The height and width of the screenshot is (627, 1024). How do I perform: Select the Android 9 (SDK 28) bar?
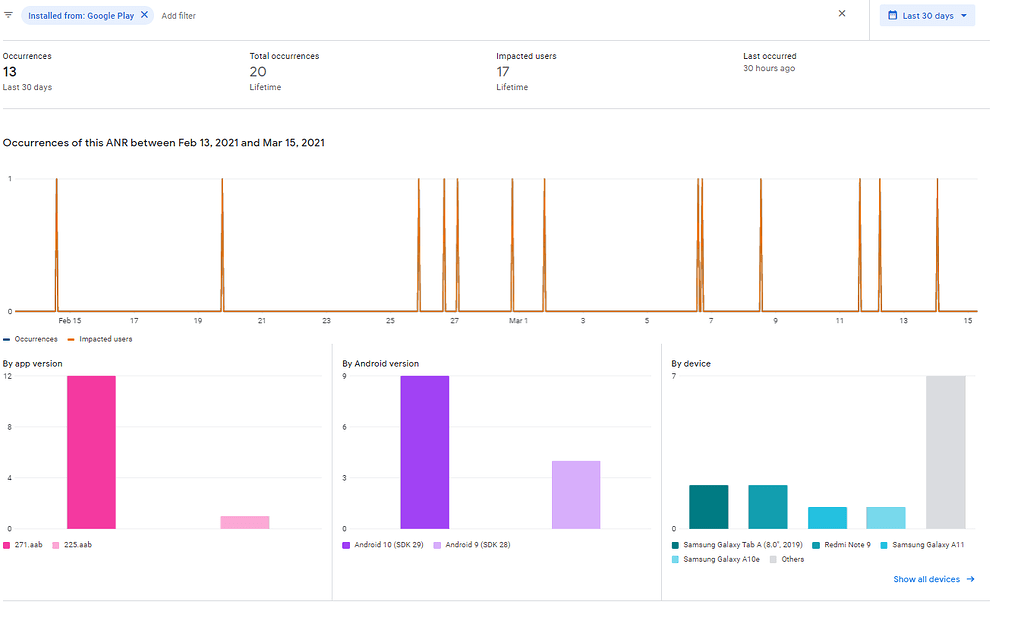(576, 494)
